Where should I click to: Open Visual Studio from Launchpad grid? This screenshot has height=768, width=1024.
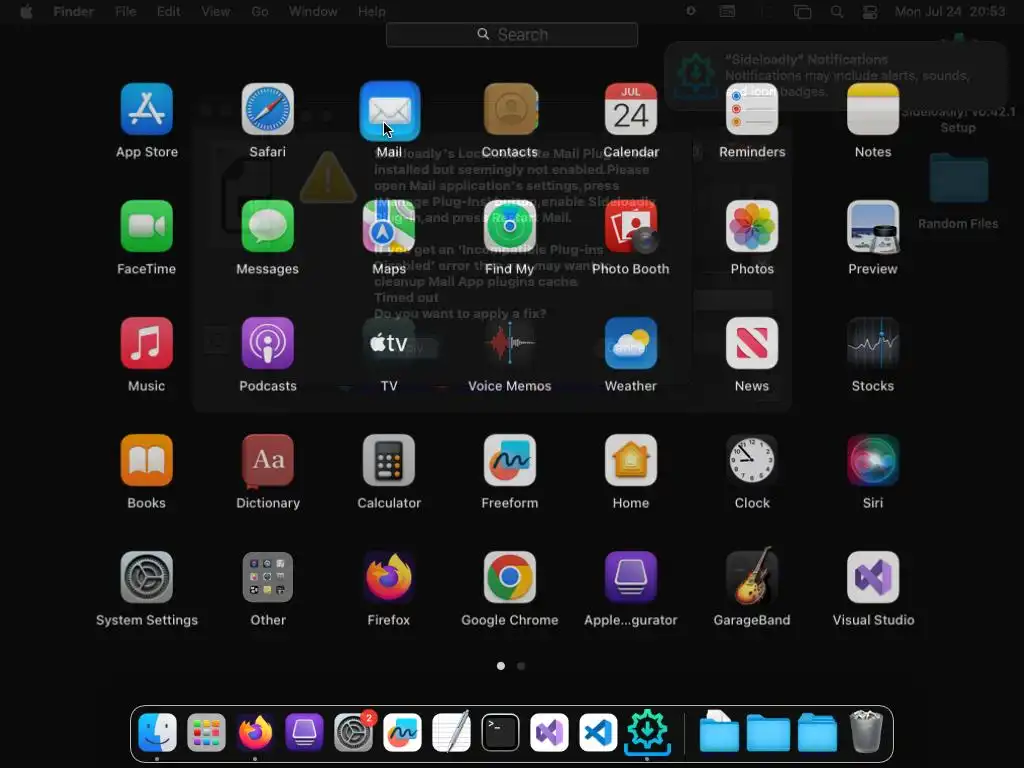[873, 577]
